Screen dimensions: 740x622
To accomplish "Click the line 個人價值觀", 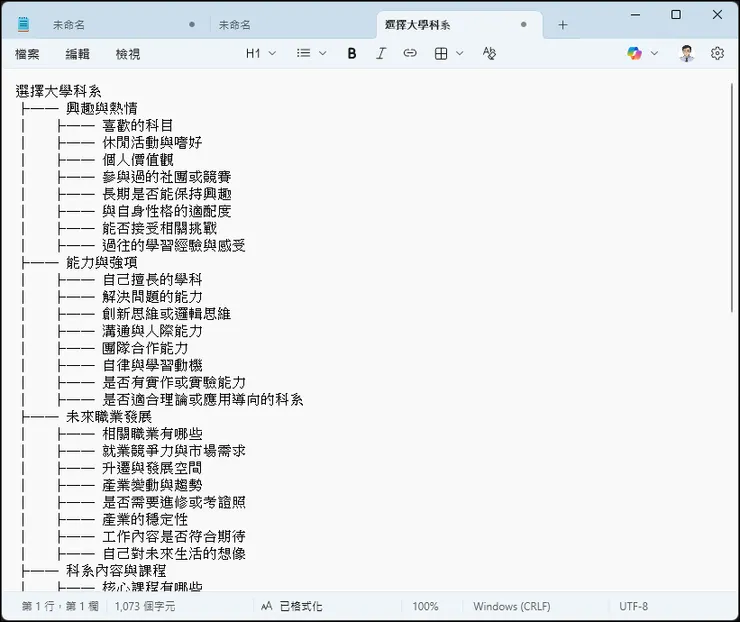I will point(138,160).
